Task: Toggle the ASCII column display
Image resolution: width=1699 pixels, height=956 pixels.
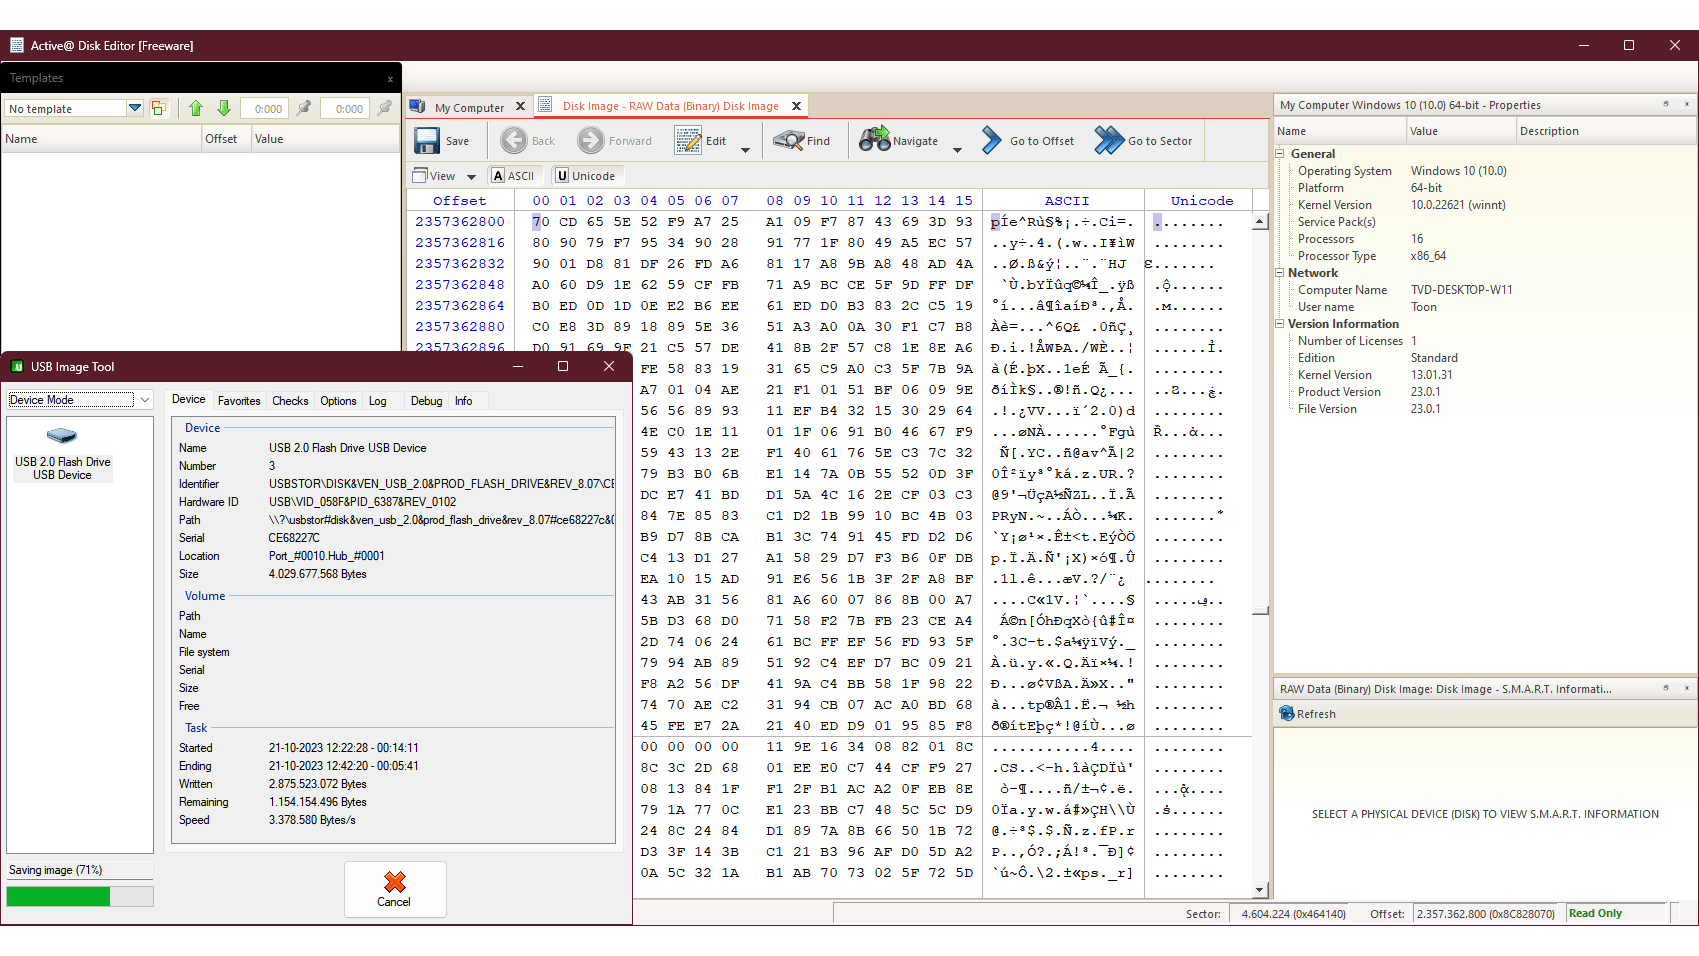Action: (512, 176)
